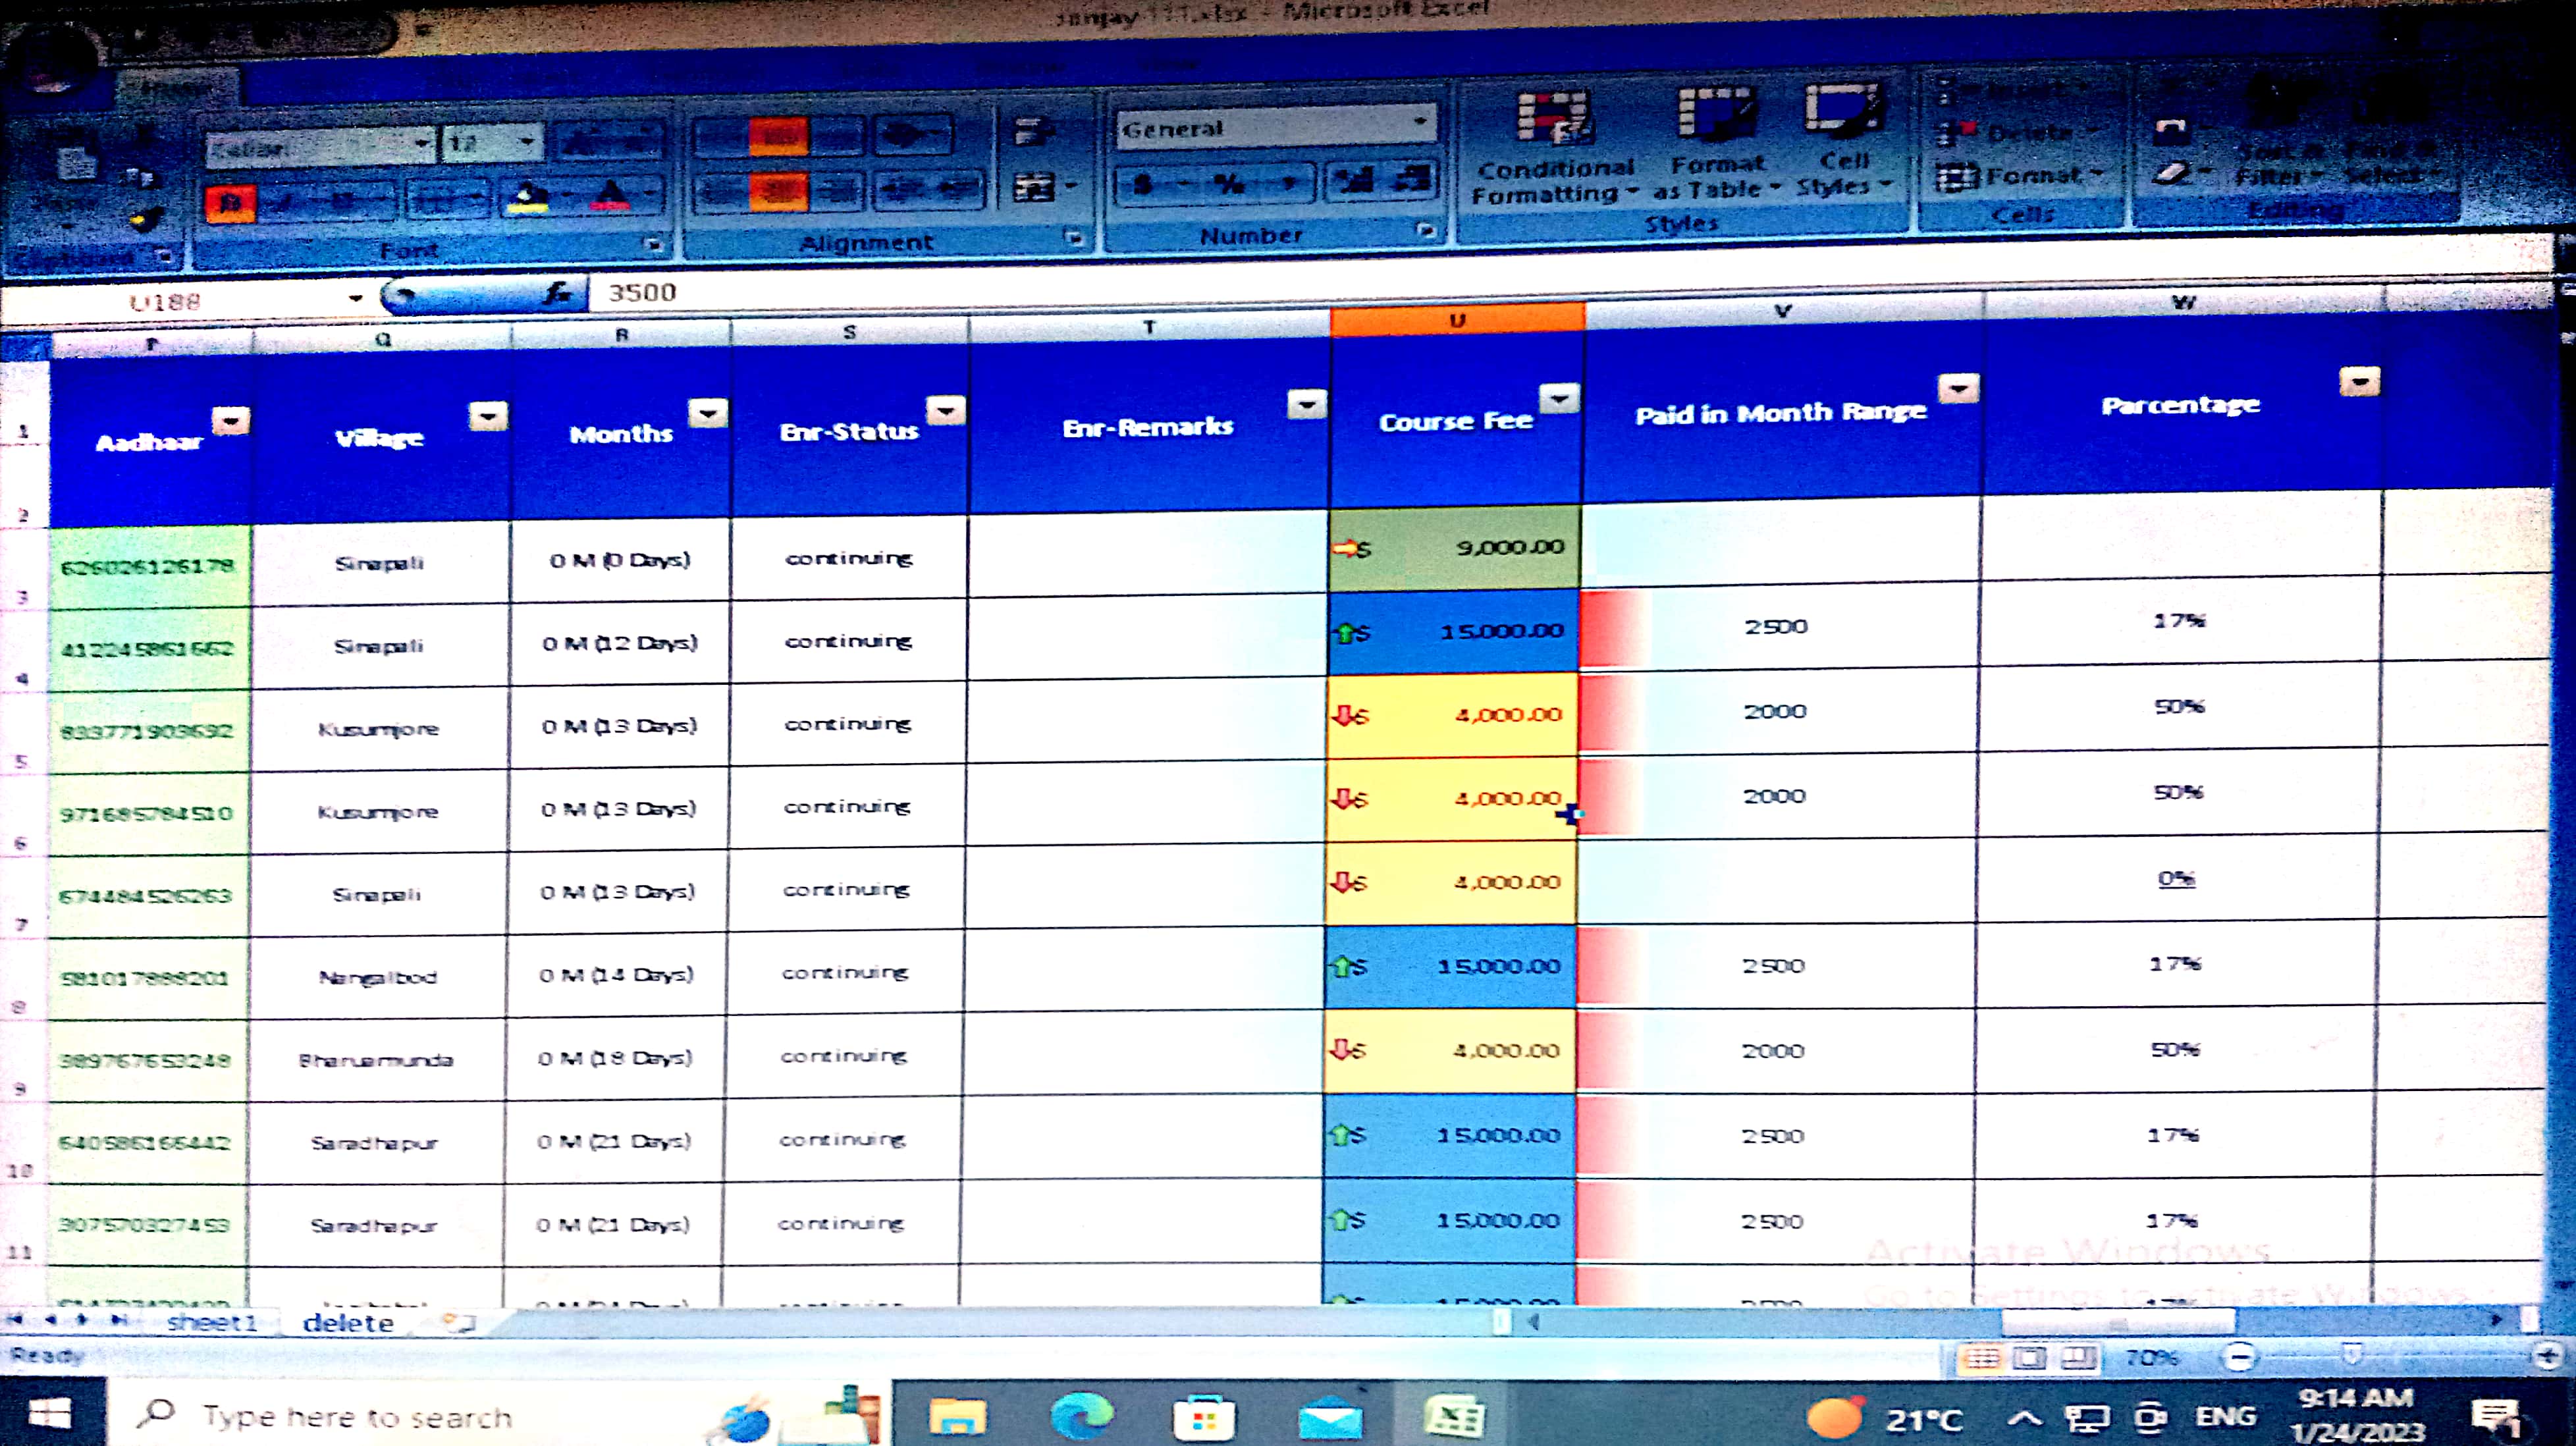2576x1446 pixels.
Task: Switch to Page Layout view
Action: click(x=2030, y=1357)
